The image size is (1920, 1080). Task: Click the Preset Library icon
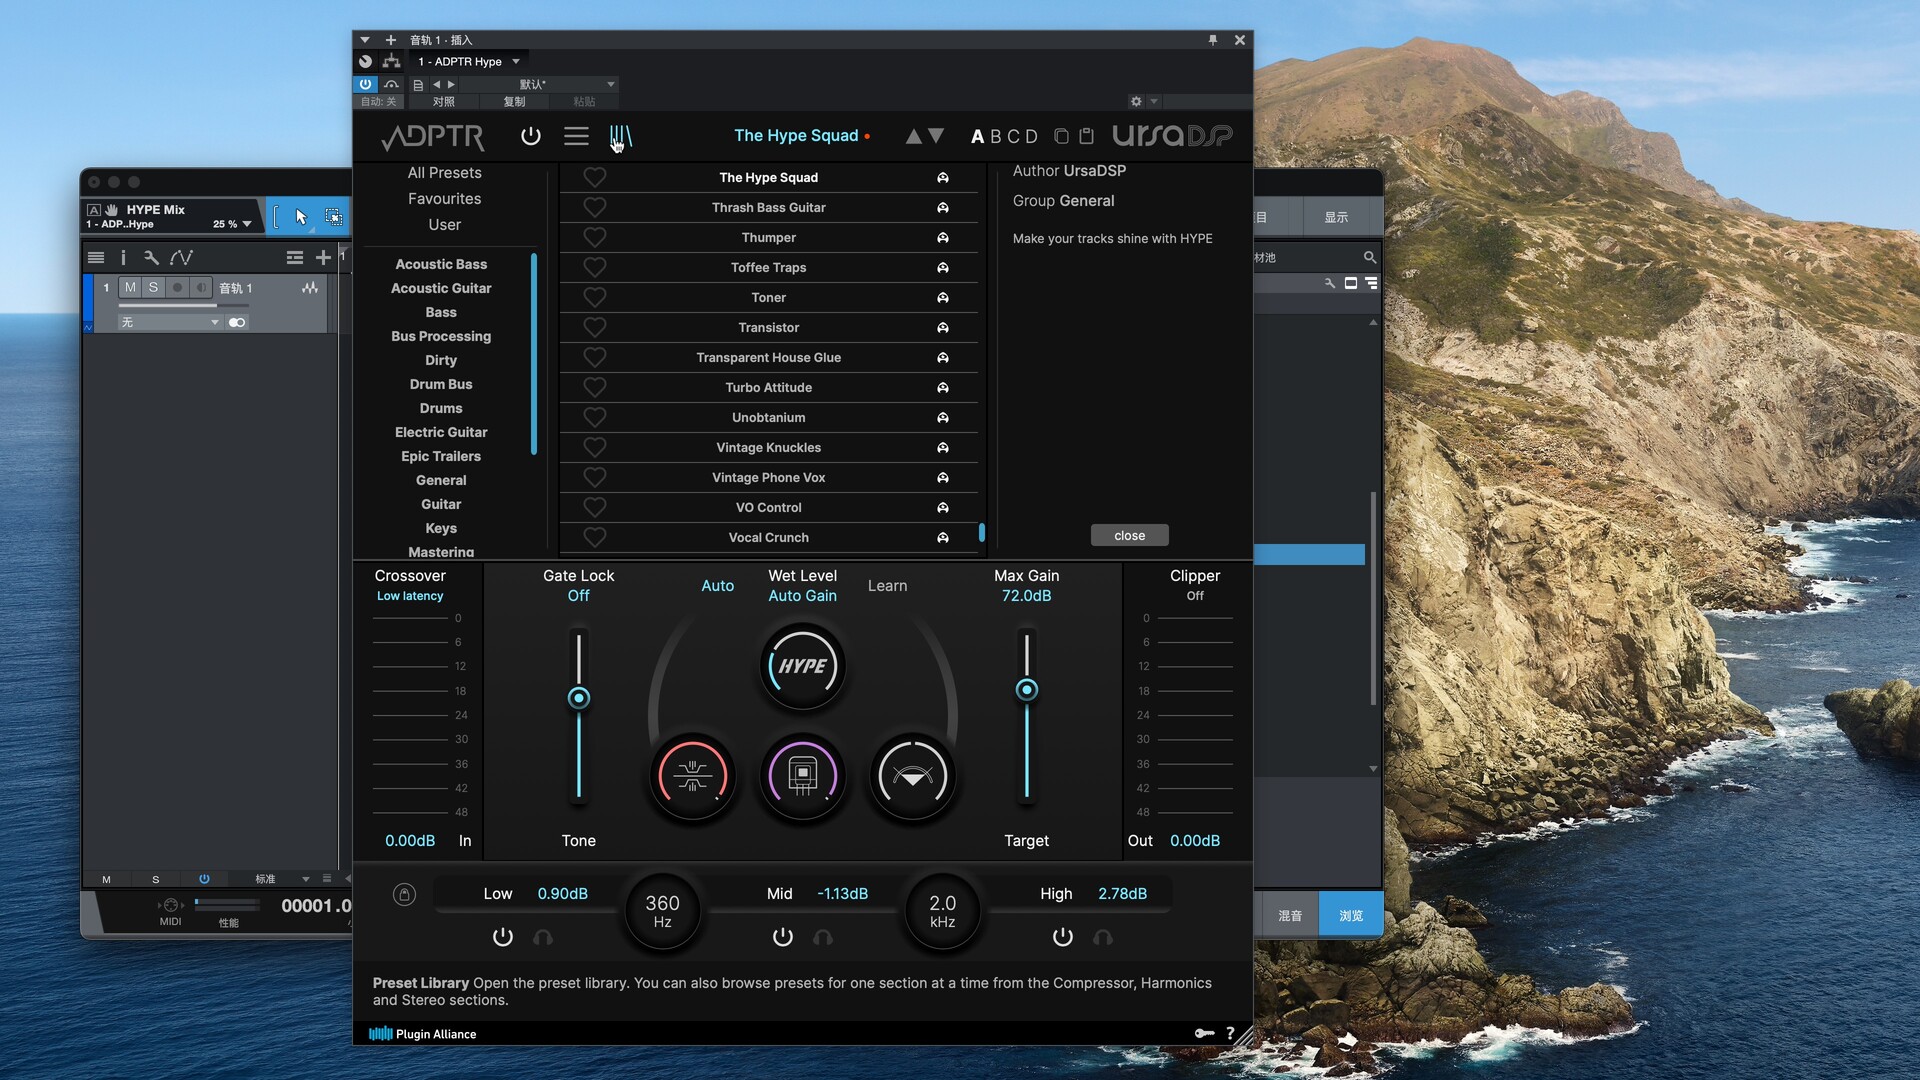coord(621,136)
